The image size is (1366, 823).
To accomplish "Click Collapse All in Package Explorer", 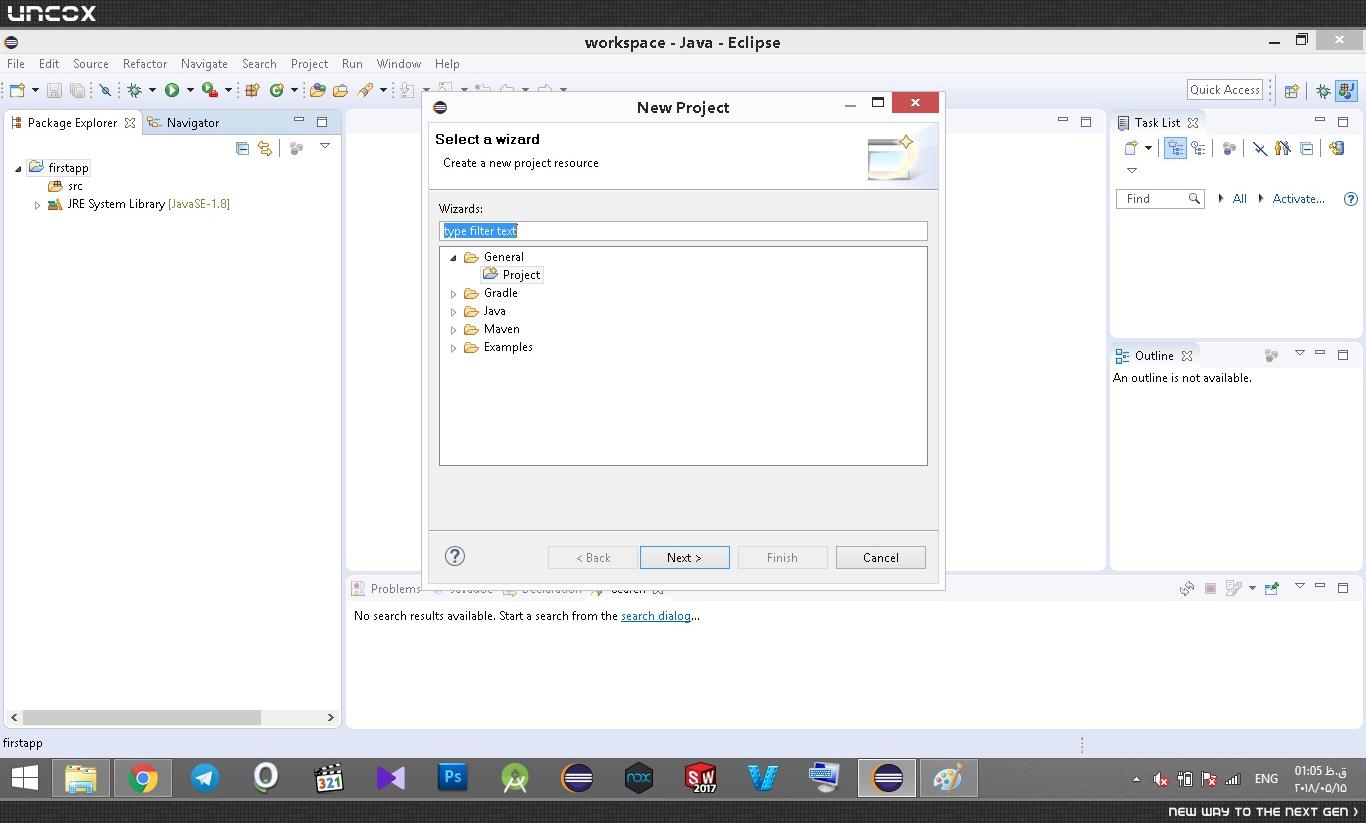I will click(242, 148).
